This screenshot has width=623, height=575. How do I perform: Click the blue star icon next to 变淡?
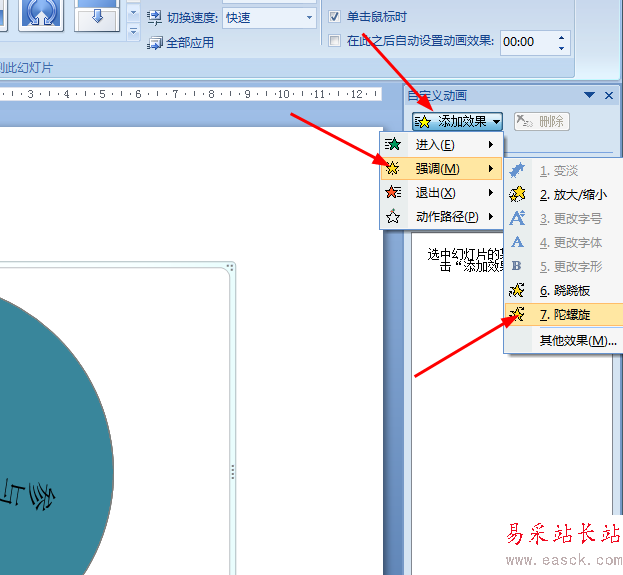click(517, 170)
